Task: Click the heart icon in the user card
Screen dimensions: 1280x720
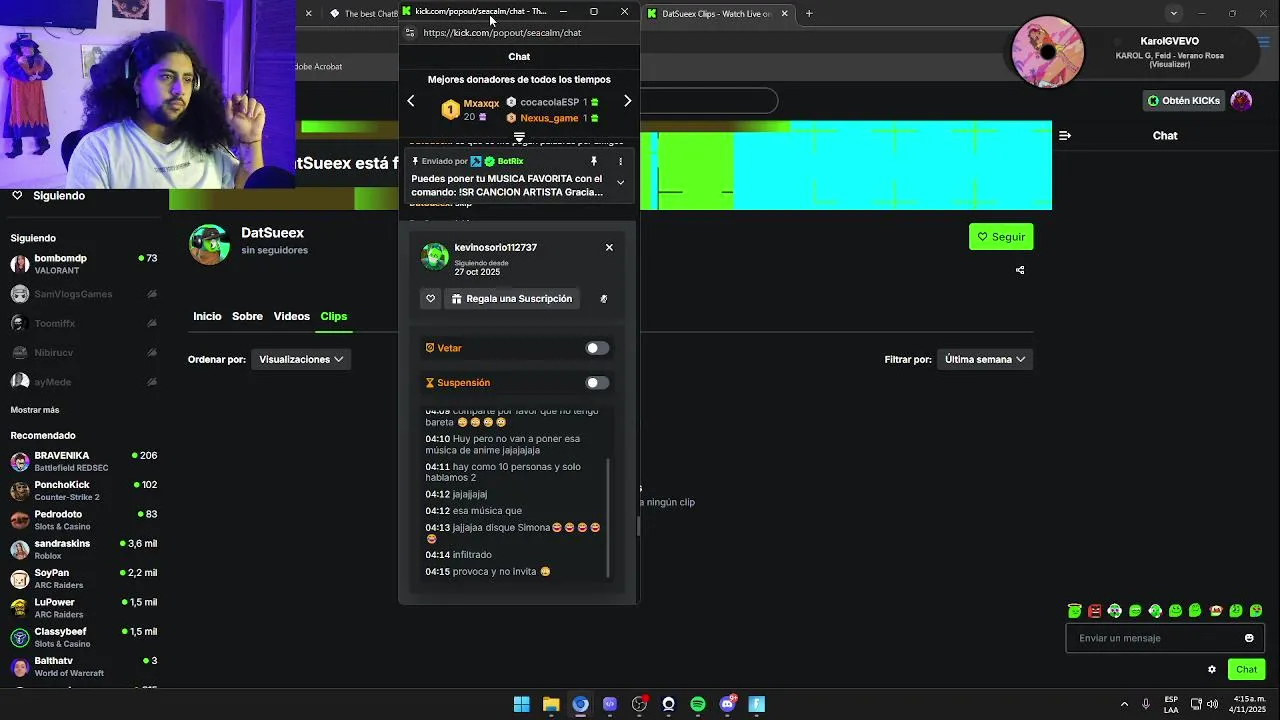Action: click(x=431, y=299)
